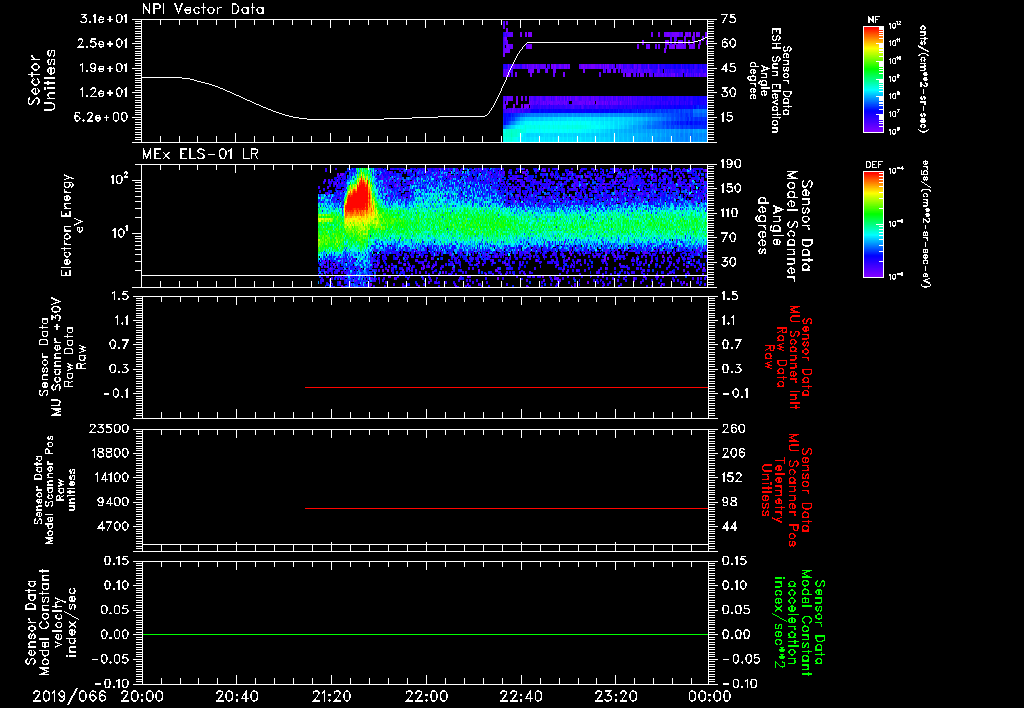Select the "MEx ELS-01 LR" panel title
This screenshot has width=1024, height=708.
(x=200, y=155)
